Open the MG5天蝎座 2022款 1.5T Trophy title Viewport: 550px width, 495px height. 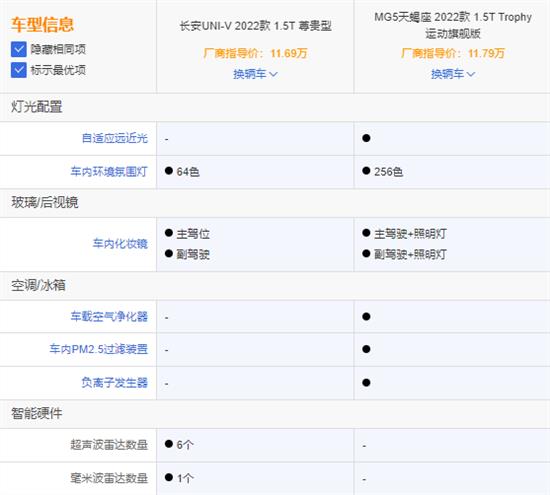[x=453, y=25]
